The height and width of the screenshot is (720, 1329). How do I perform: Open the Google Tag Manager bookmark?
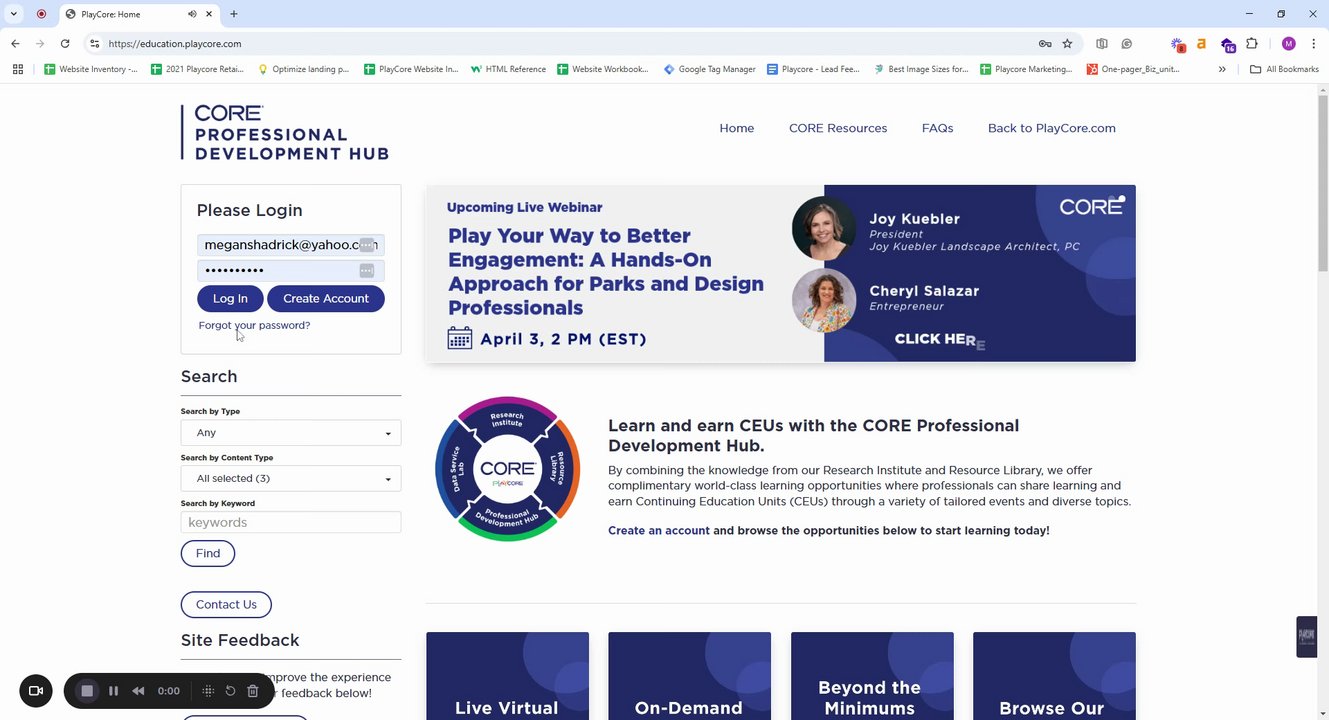(x=710, y=69)
